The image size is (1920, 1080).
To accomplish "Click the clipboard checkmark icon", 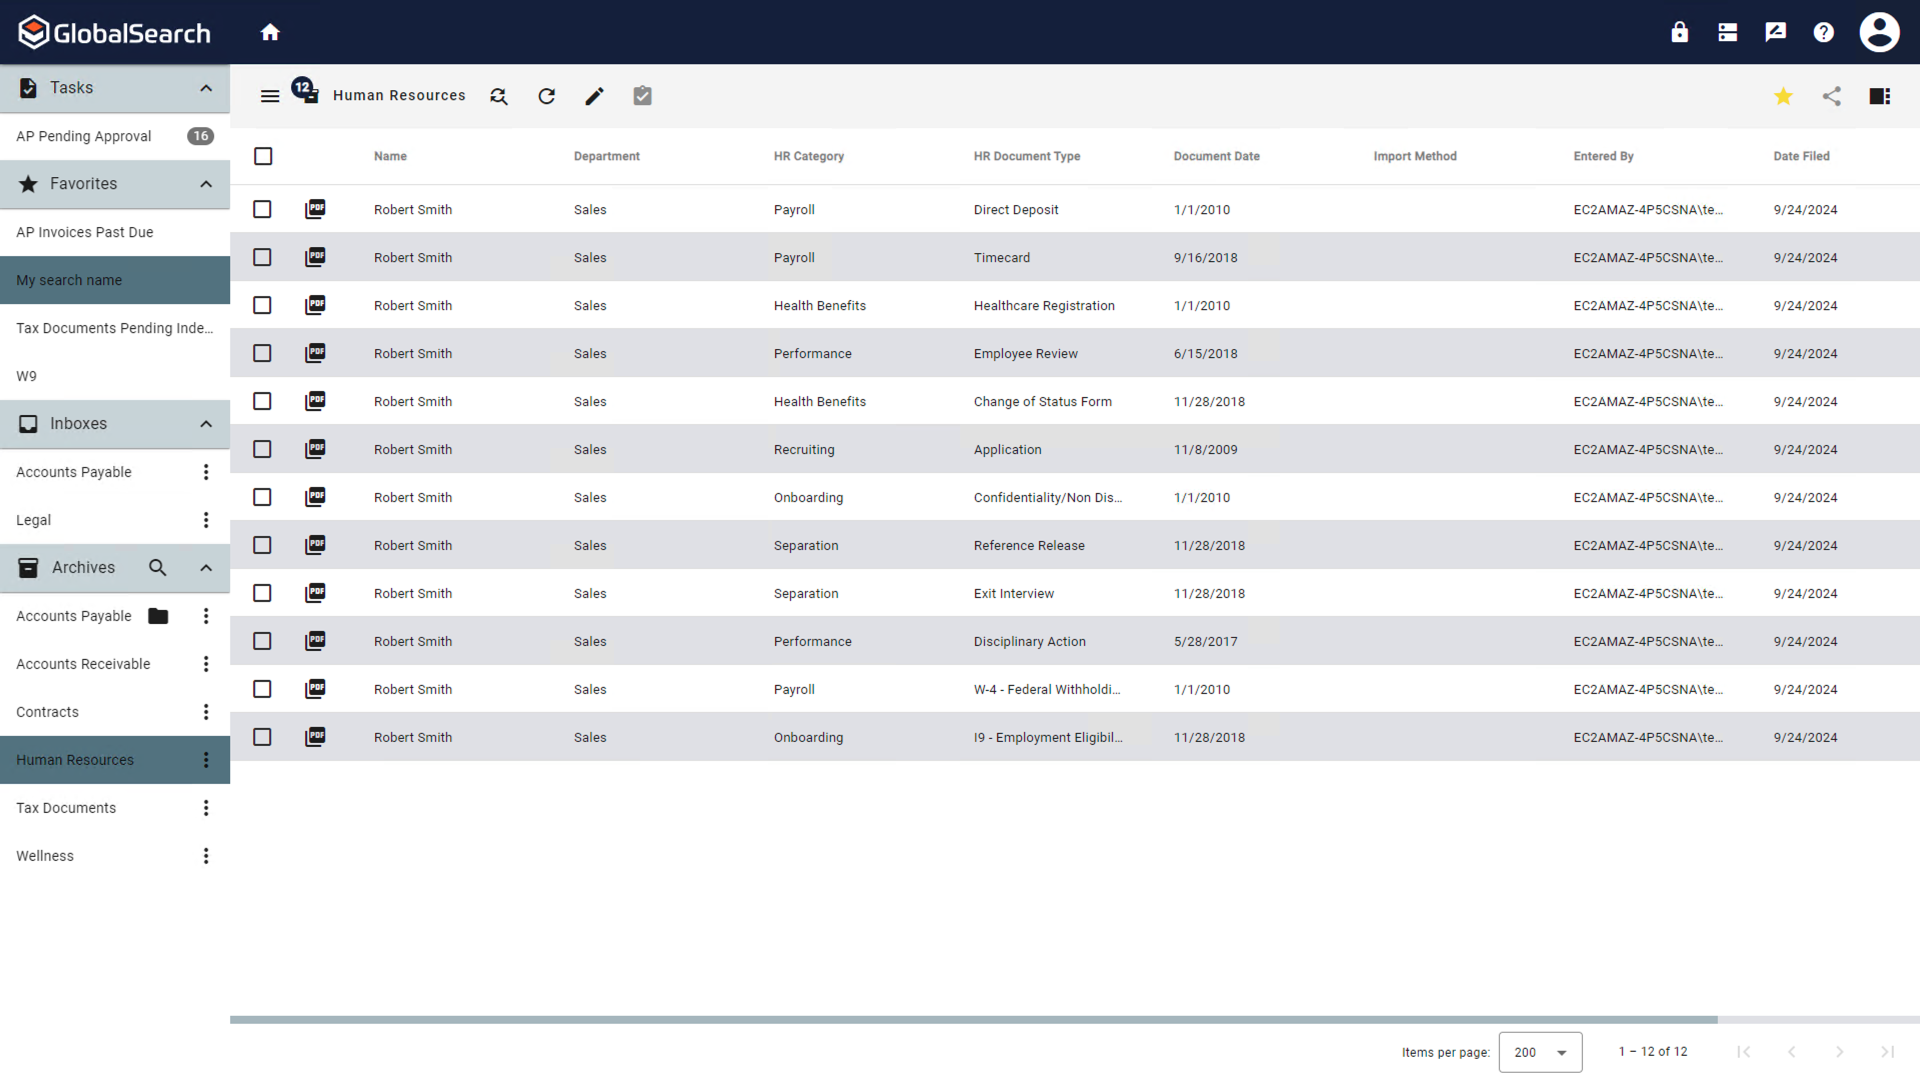I will pyautogui.click(x=642, y=96).
